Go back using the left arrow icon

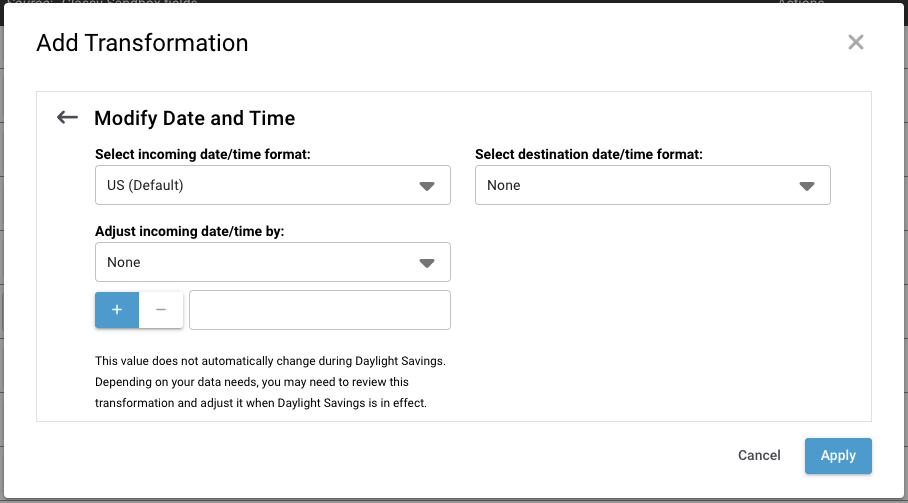click(67, 118)
